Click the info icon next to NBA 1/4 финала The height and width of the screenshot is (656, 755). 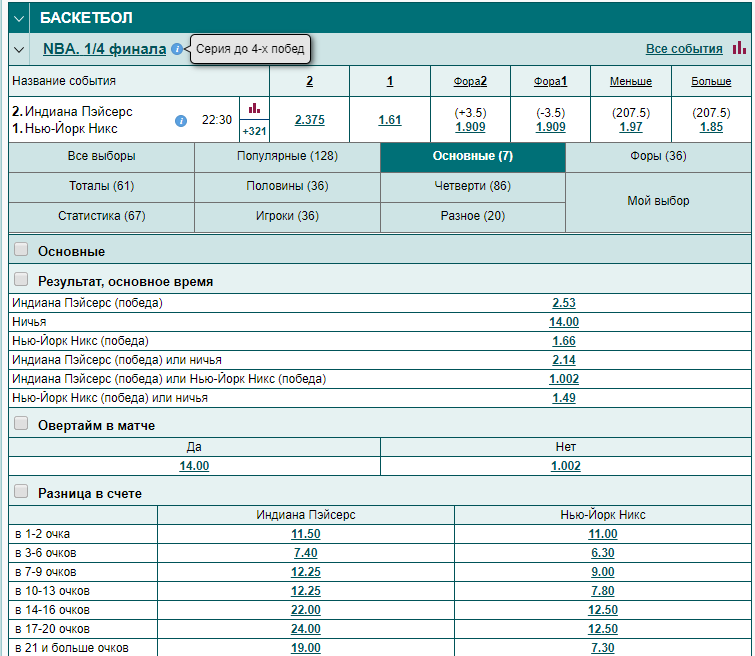[x=177, y=49]
